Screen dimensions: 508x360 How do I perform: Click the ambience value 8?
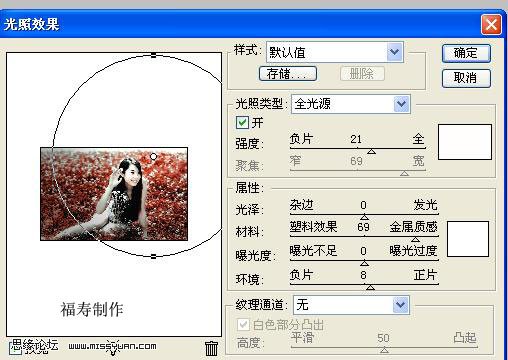(x=363, y=275)
